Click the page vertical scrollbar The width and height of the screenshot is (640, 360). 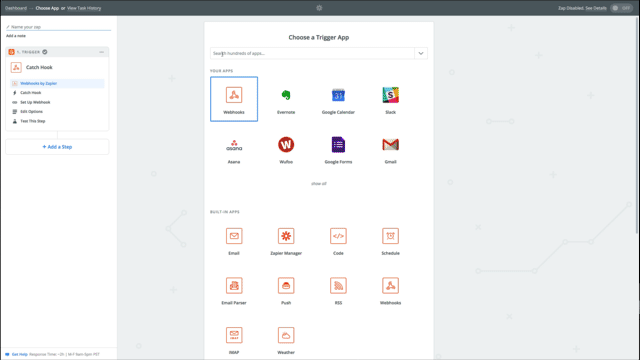[638, 124]
